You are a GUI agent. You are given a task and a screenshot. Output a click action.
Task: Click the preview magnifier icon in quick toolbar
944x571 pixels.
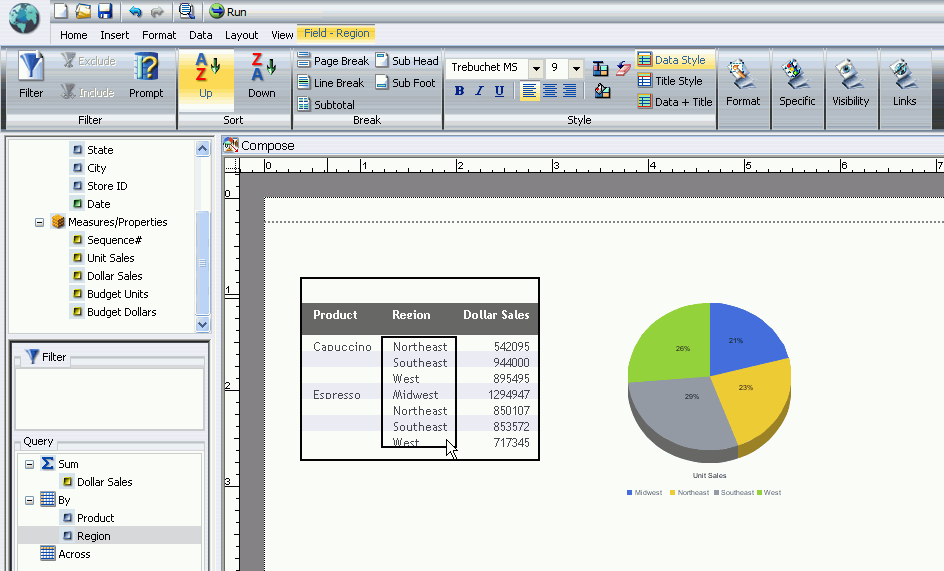[x=187, y=11]
